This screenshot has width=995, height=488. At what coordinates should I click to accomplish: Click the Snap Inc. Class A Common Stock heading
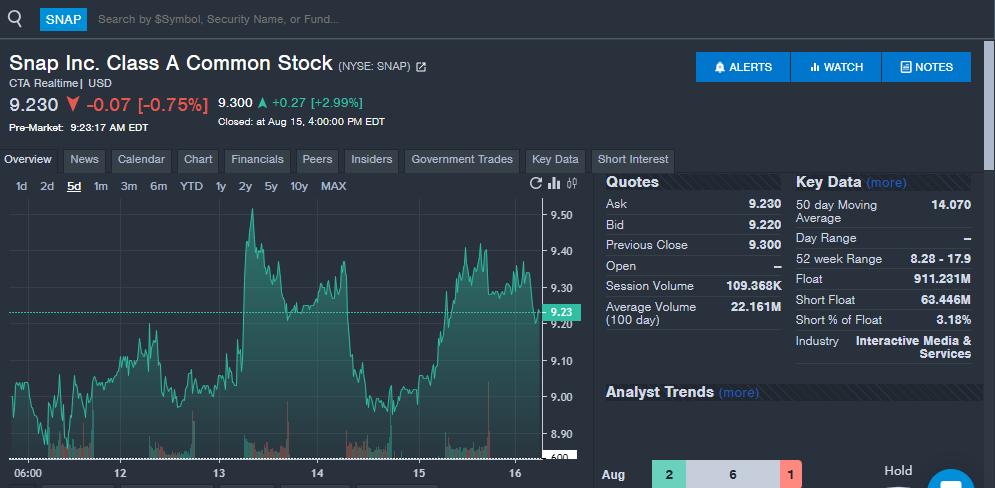coord(171,63)
